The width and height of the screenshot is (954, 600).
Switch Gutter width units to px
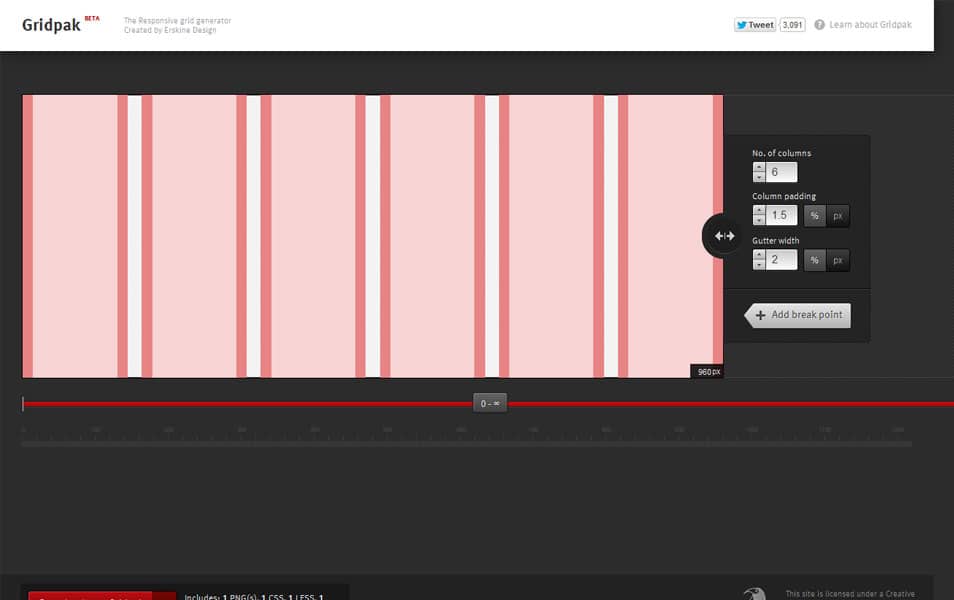coord(838,259)
